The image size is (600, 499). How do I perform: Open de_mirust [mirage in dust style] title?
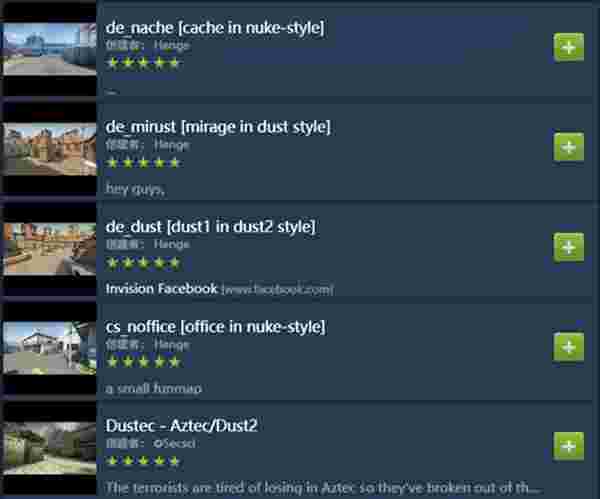pyautogui.click(x=218, y=127)
